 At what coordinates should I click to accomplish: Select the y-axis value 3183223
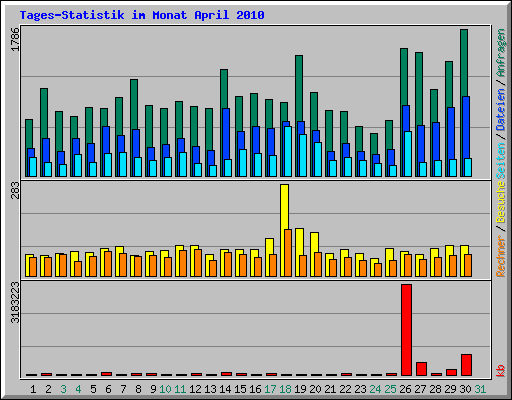[15, 302]
